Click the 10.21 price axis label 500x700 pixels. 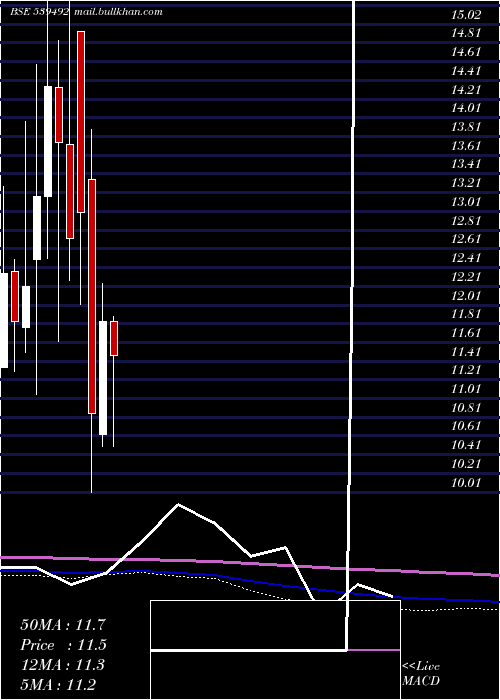[466, 463]
